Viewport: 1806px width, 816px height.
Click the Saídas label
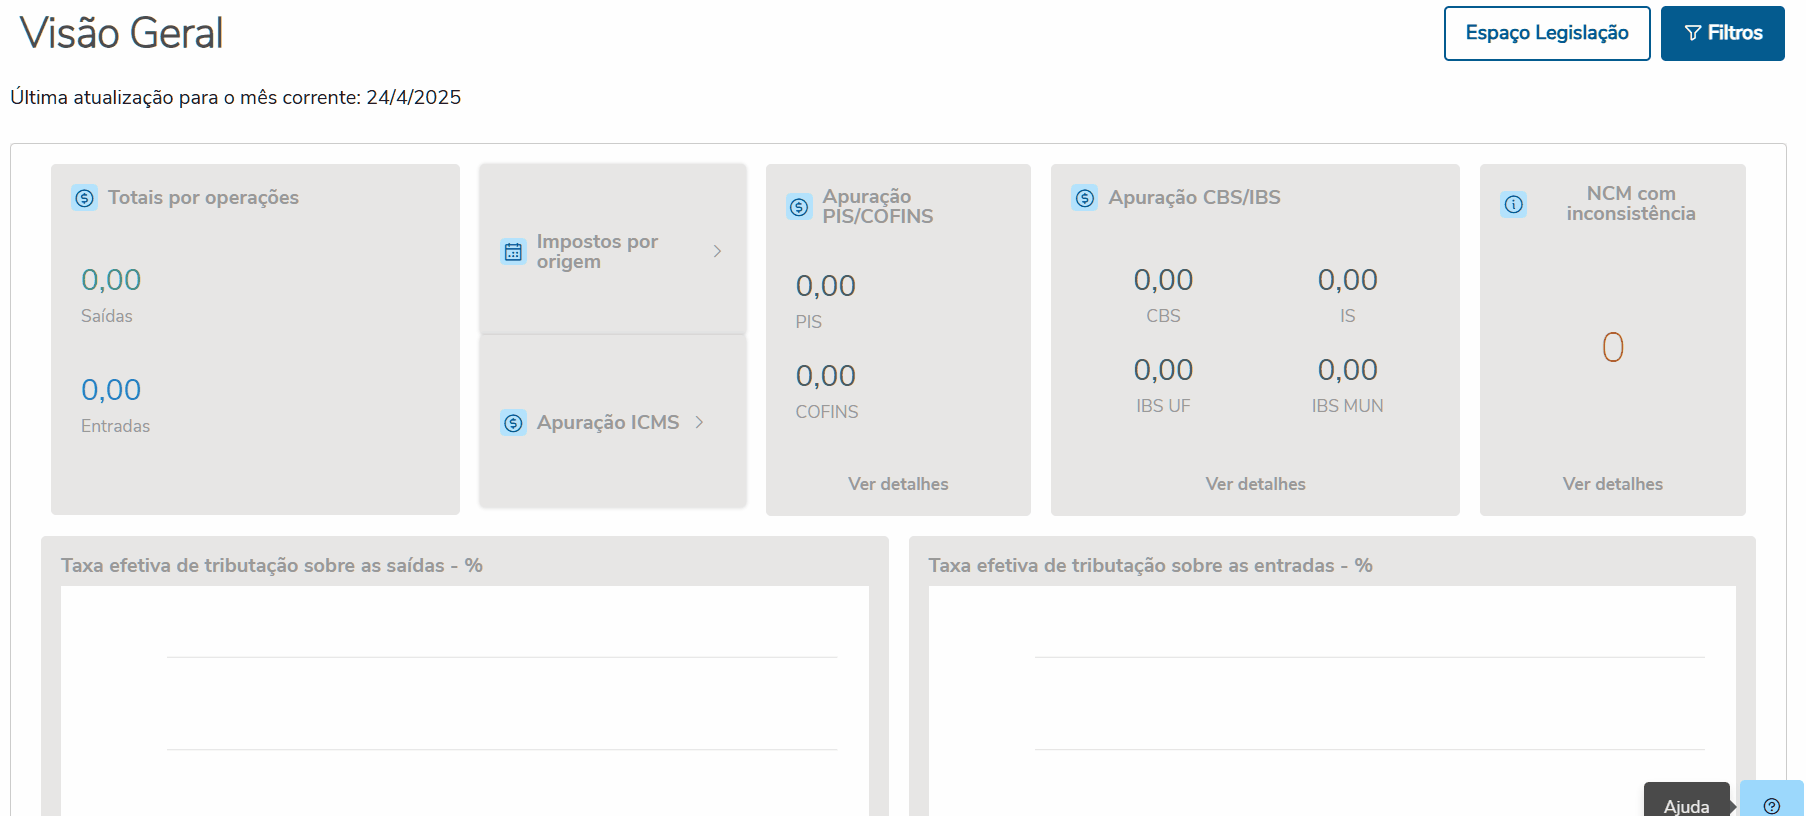pyautogui.click(x=107, y=316)
